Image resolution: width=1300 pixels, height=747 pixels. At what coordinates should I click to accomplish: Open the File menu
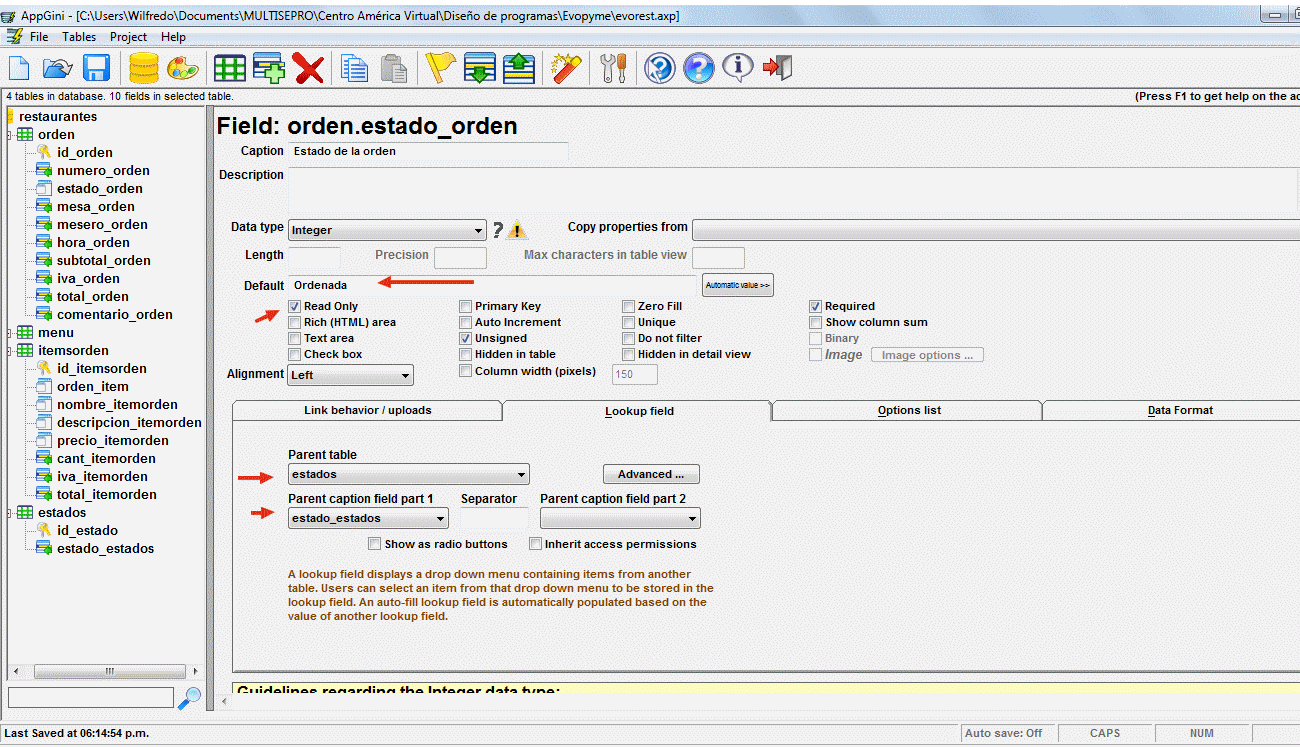39,37
